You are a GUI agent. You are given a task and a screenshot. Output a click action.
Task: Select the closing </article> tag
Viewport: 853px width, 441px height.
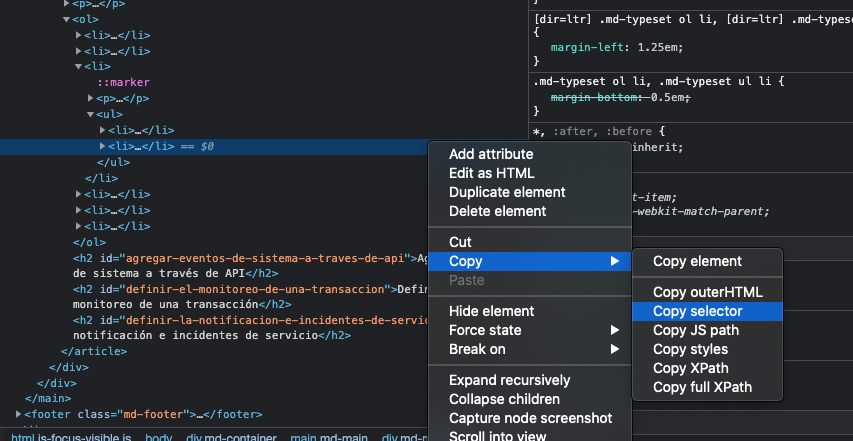(94, 351)
